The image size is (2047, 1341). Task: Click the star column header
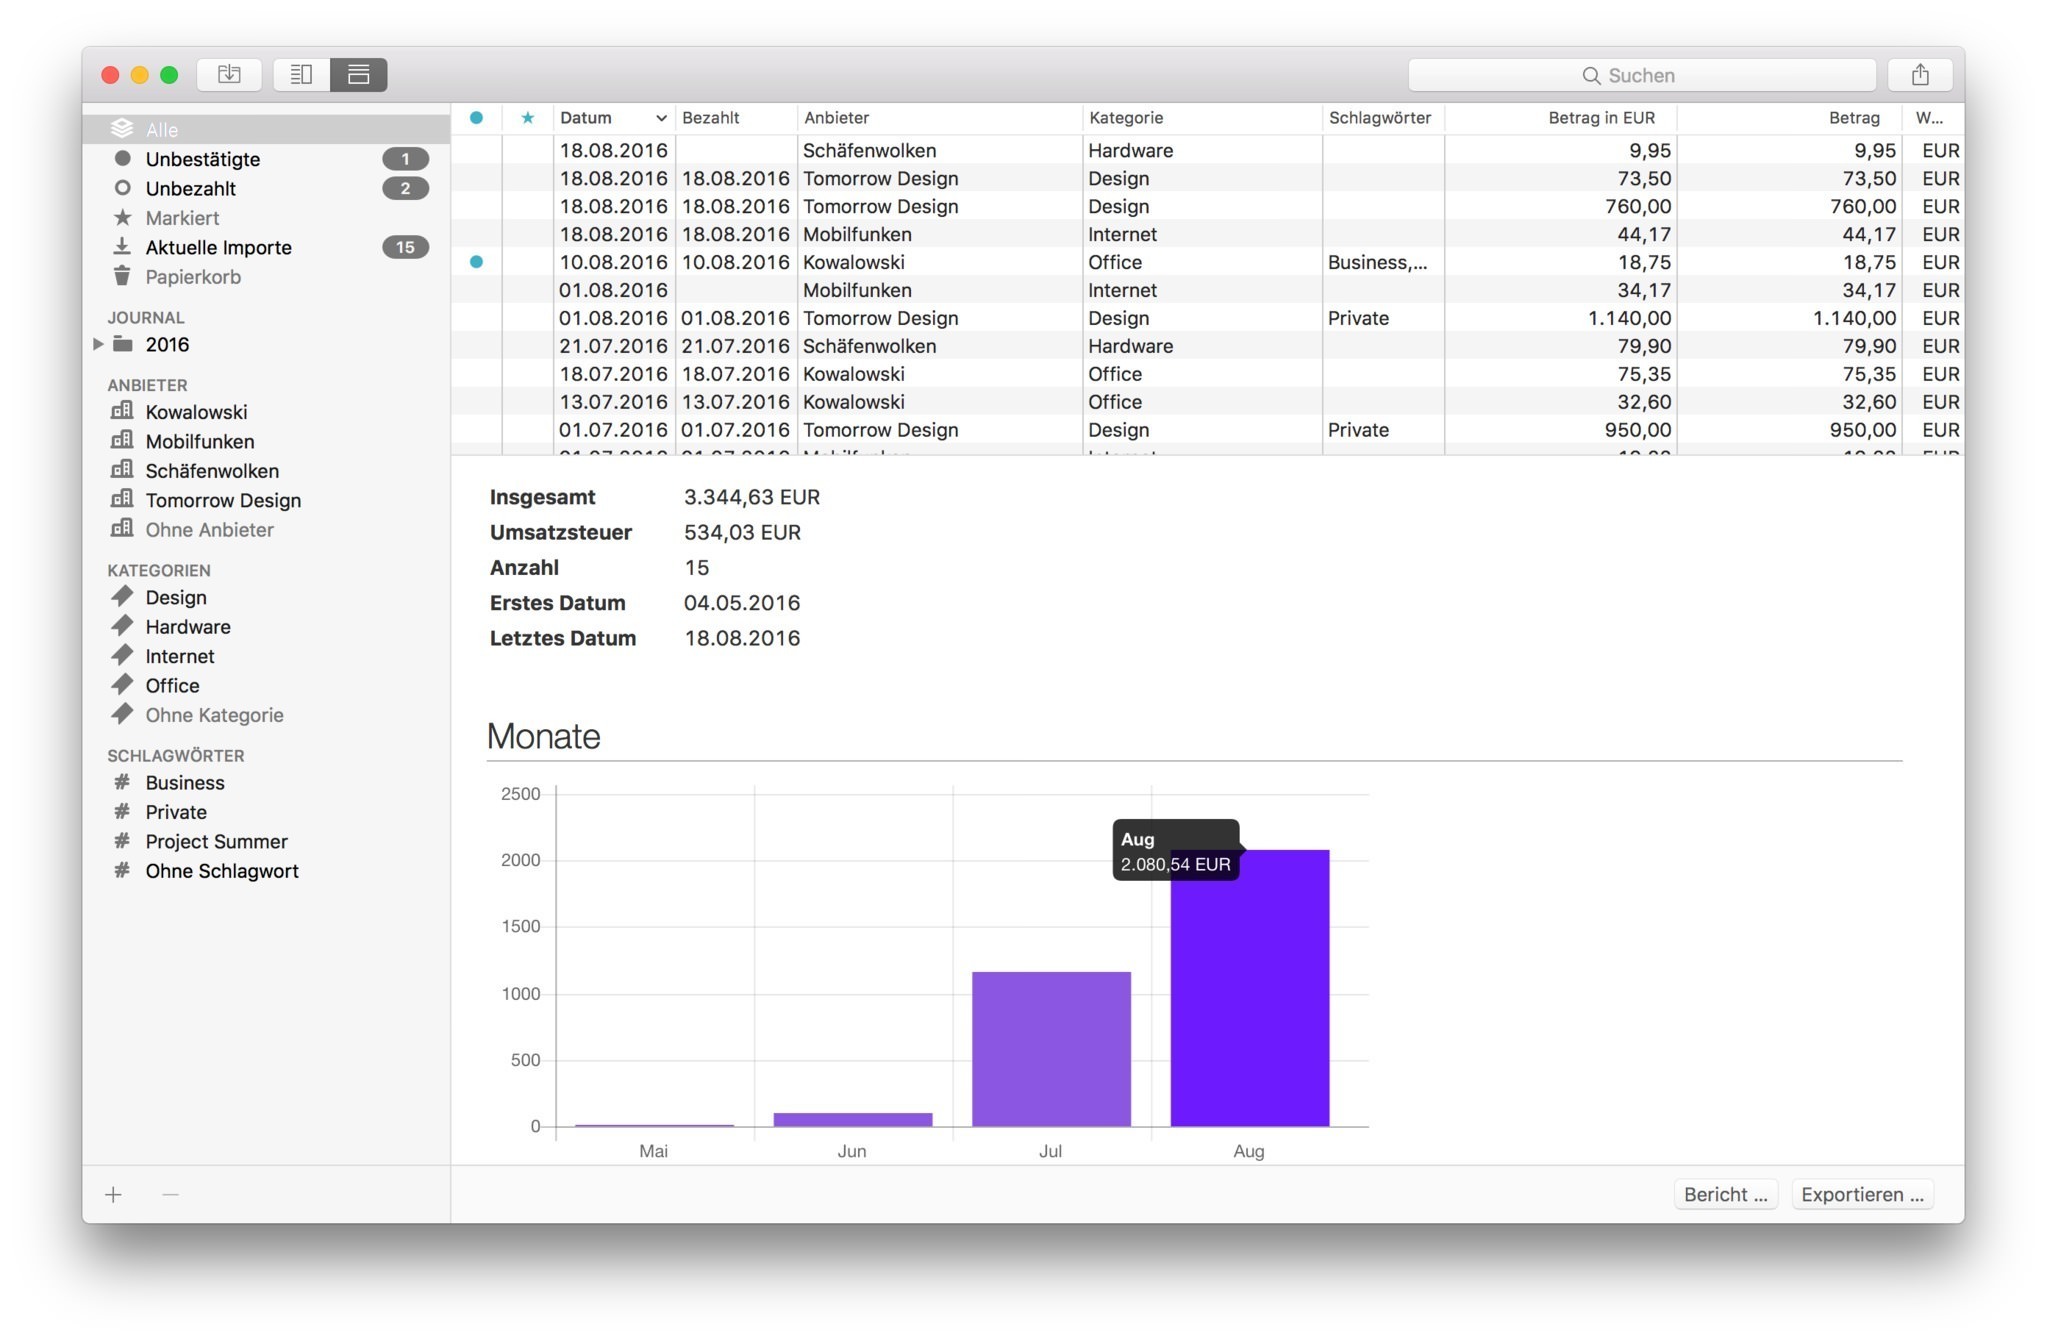coord(527,118)
